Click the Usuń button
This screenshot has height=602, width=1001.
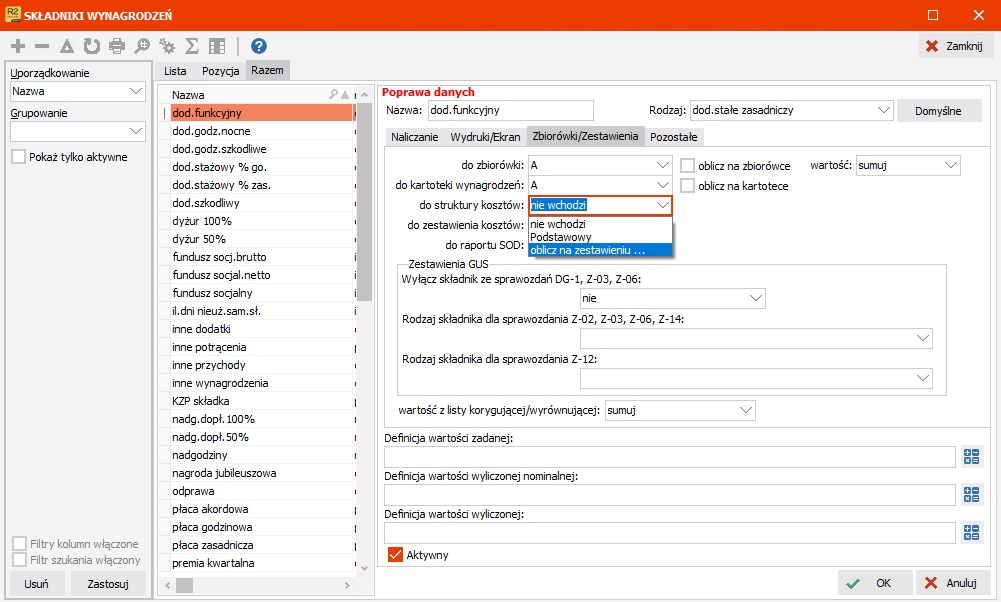point(36,583)
